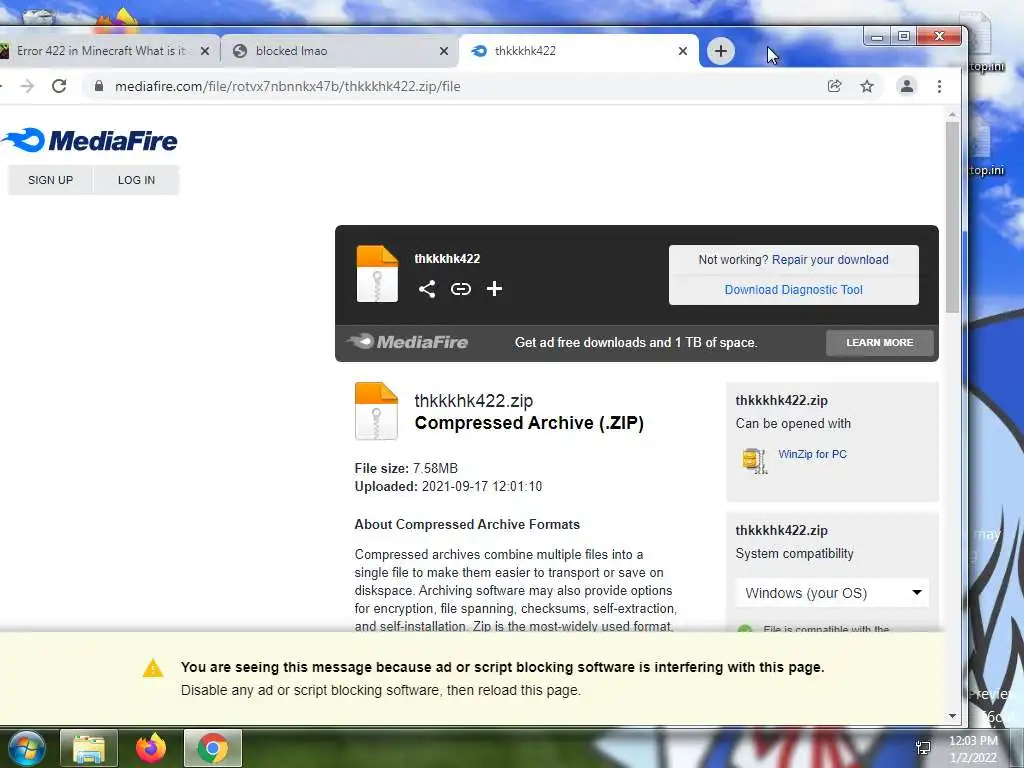Click the Uploaded: 2021-09-17 12:01:10 text

tap(448, 487)
